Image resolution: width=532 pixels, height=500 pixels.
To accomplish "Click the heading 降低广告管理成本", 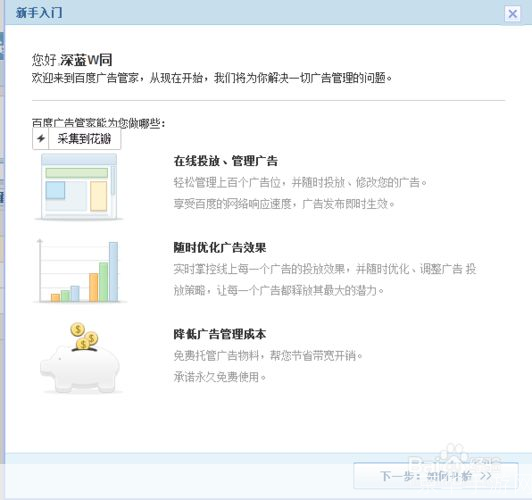I will click(x=220, y=334).
